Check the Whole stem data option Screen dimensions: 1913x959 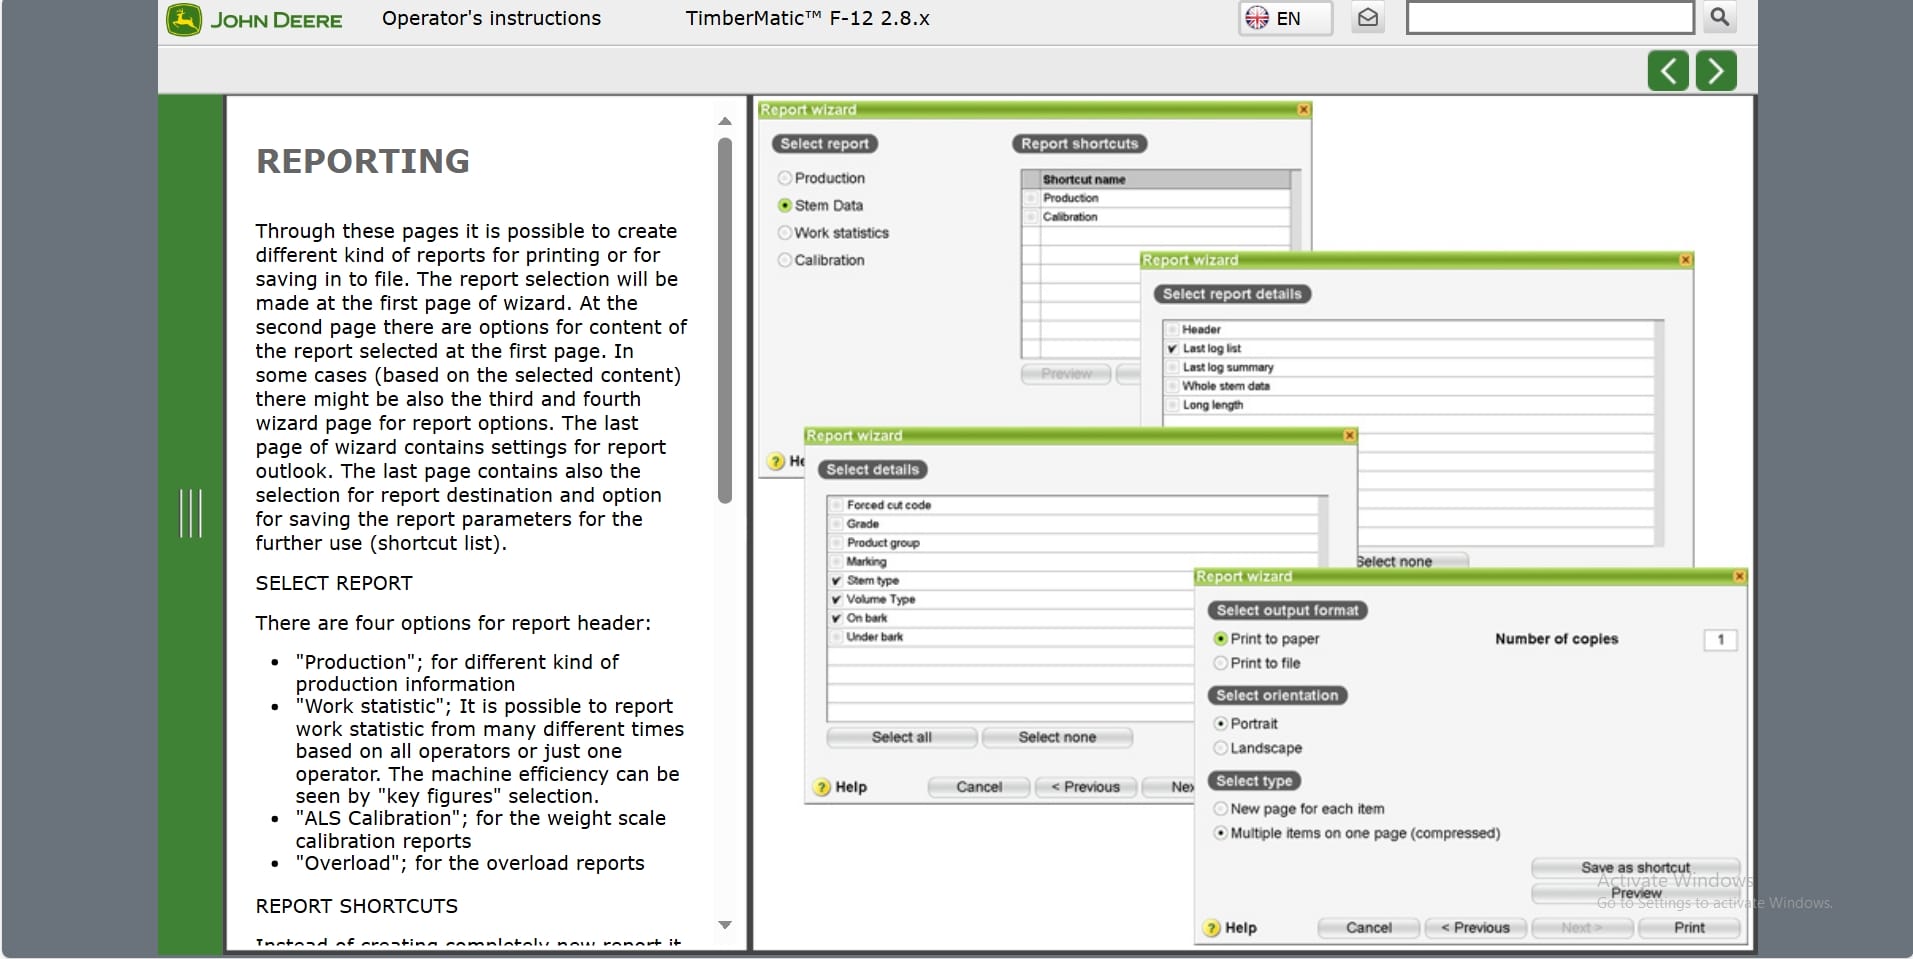[1172, 386]
